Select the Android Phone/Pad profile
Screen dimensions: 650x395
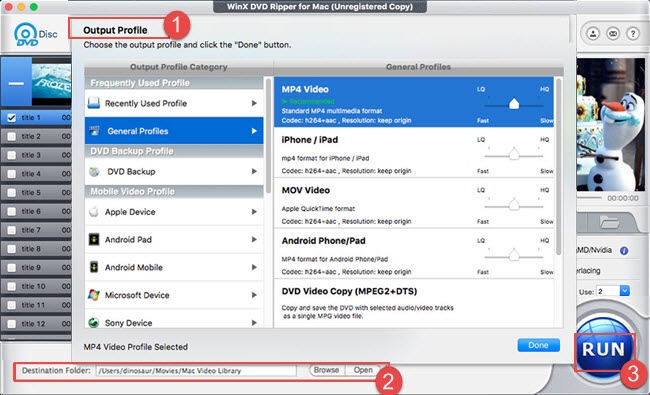(x=414, y=254)
